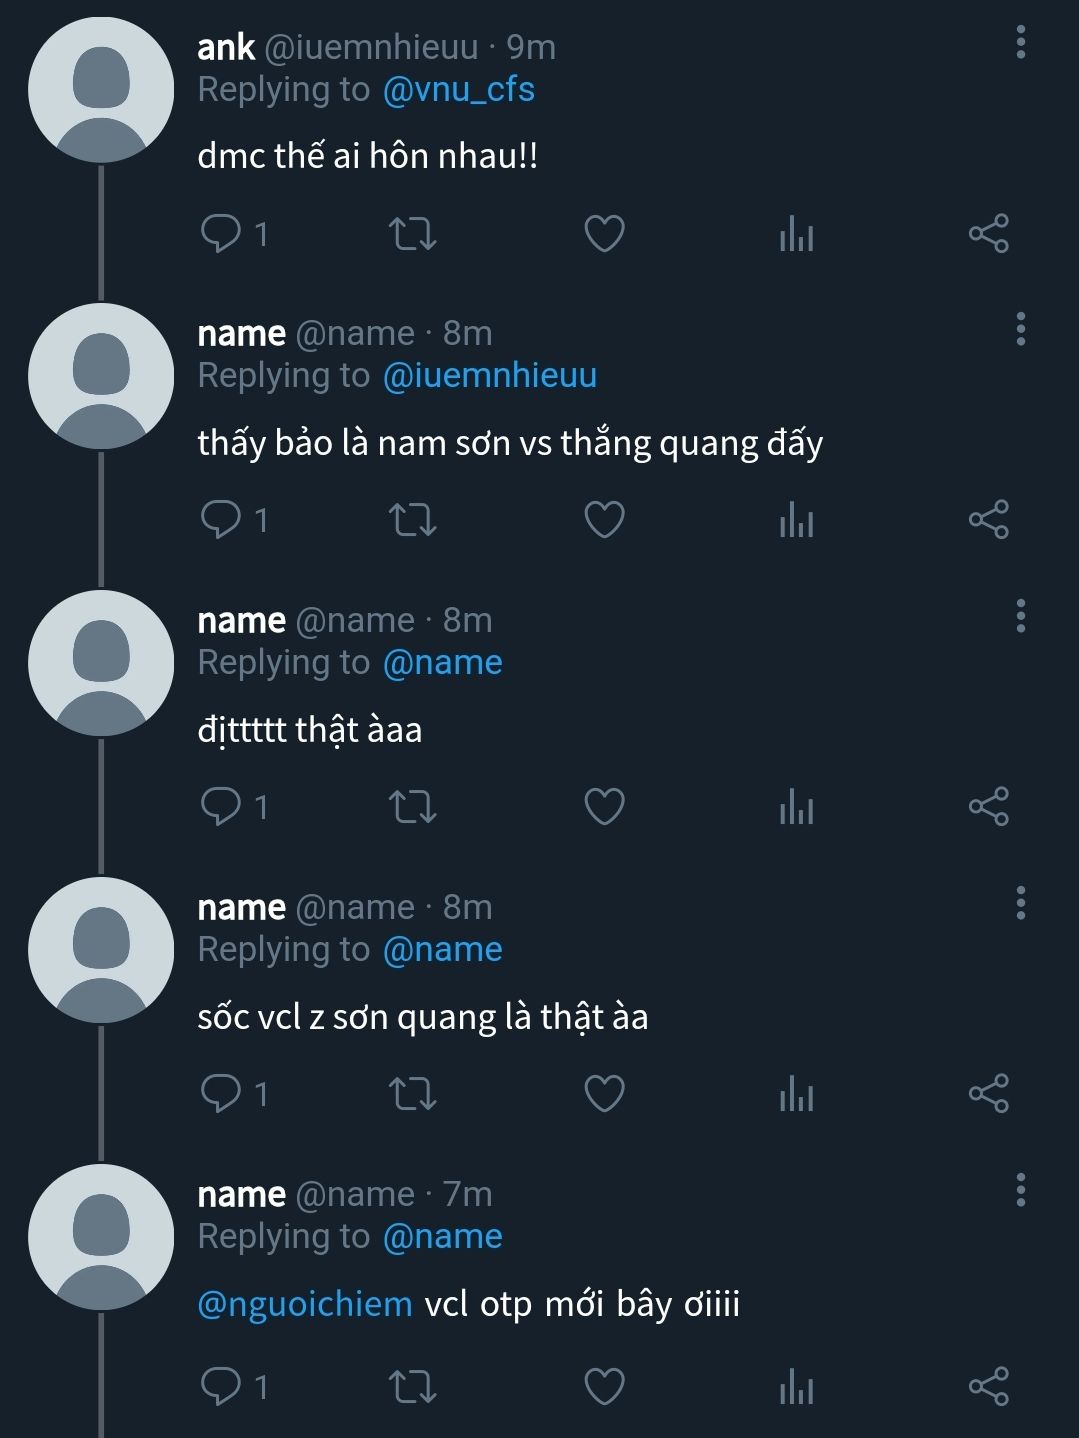Viewport: 1079px width, 1438px height.
Task: Reply to the 'địttttt thật àaa' tweet
Action: click(x=221, y=807)
